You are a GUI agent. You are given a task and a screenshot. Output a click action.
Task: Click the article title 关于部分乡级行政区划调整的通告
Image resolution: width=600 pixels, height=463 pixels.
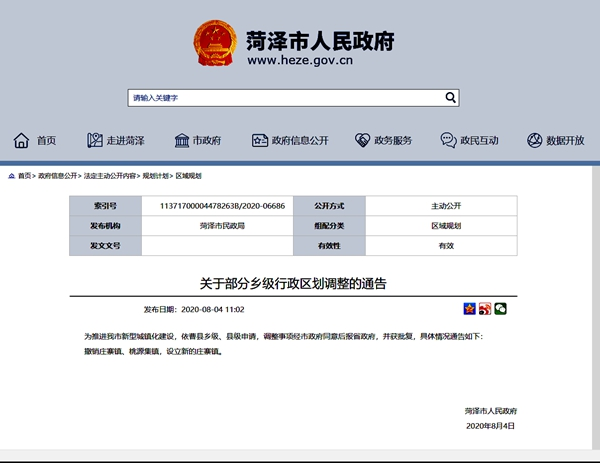coord(293,284)
